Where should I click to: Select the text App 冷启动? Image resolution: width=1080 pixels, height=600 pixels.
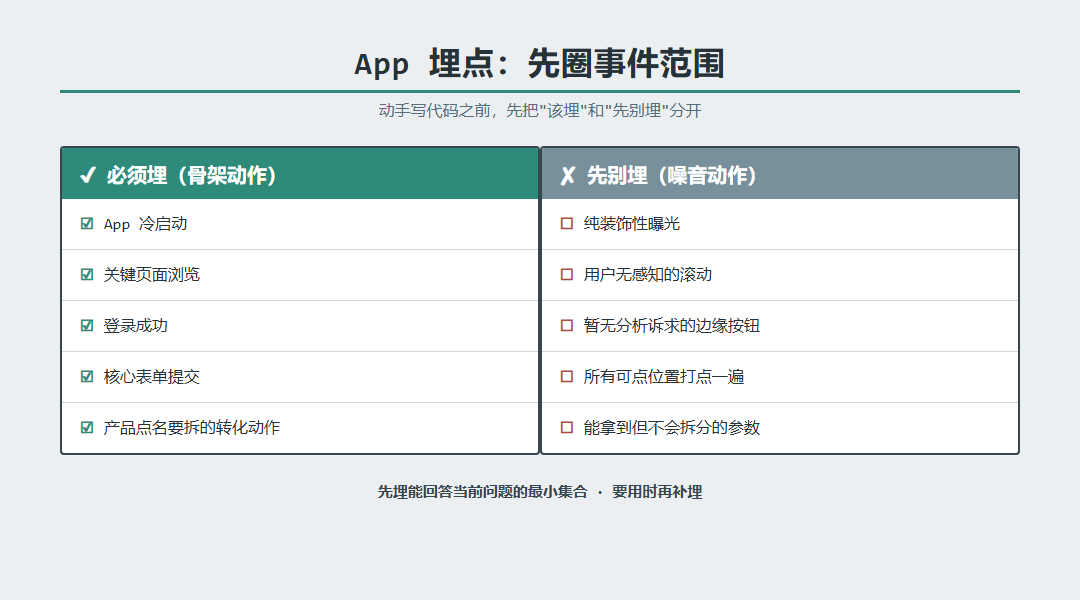(x=145, y=224)
